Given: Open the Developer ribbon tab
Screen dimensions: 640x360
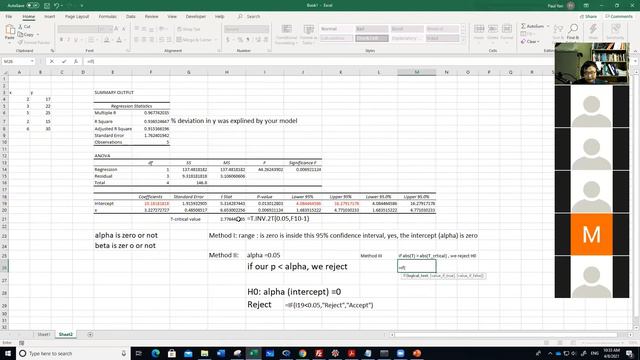Looking at the screenshot, I should (x=196, y=17).
